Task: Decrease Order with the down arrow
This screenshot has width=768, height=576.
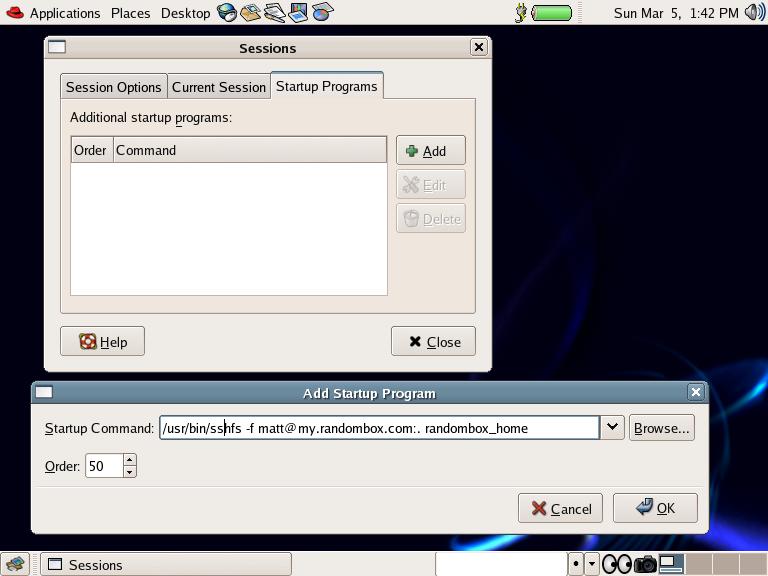Action: (x=129, y=472)
